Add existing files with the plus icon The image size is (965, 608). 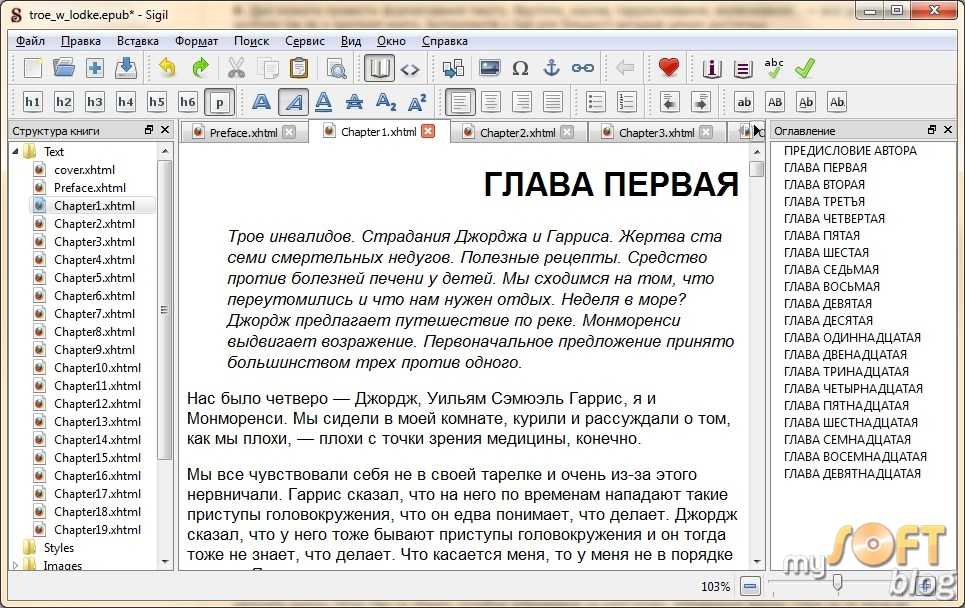click(x=95, y=68)
